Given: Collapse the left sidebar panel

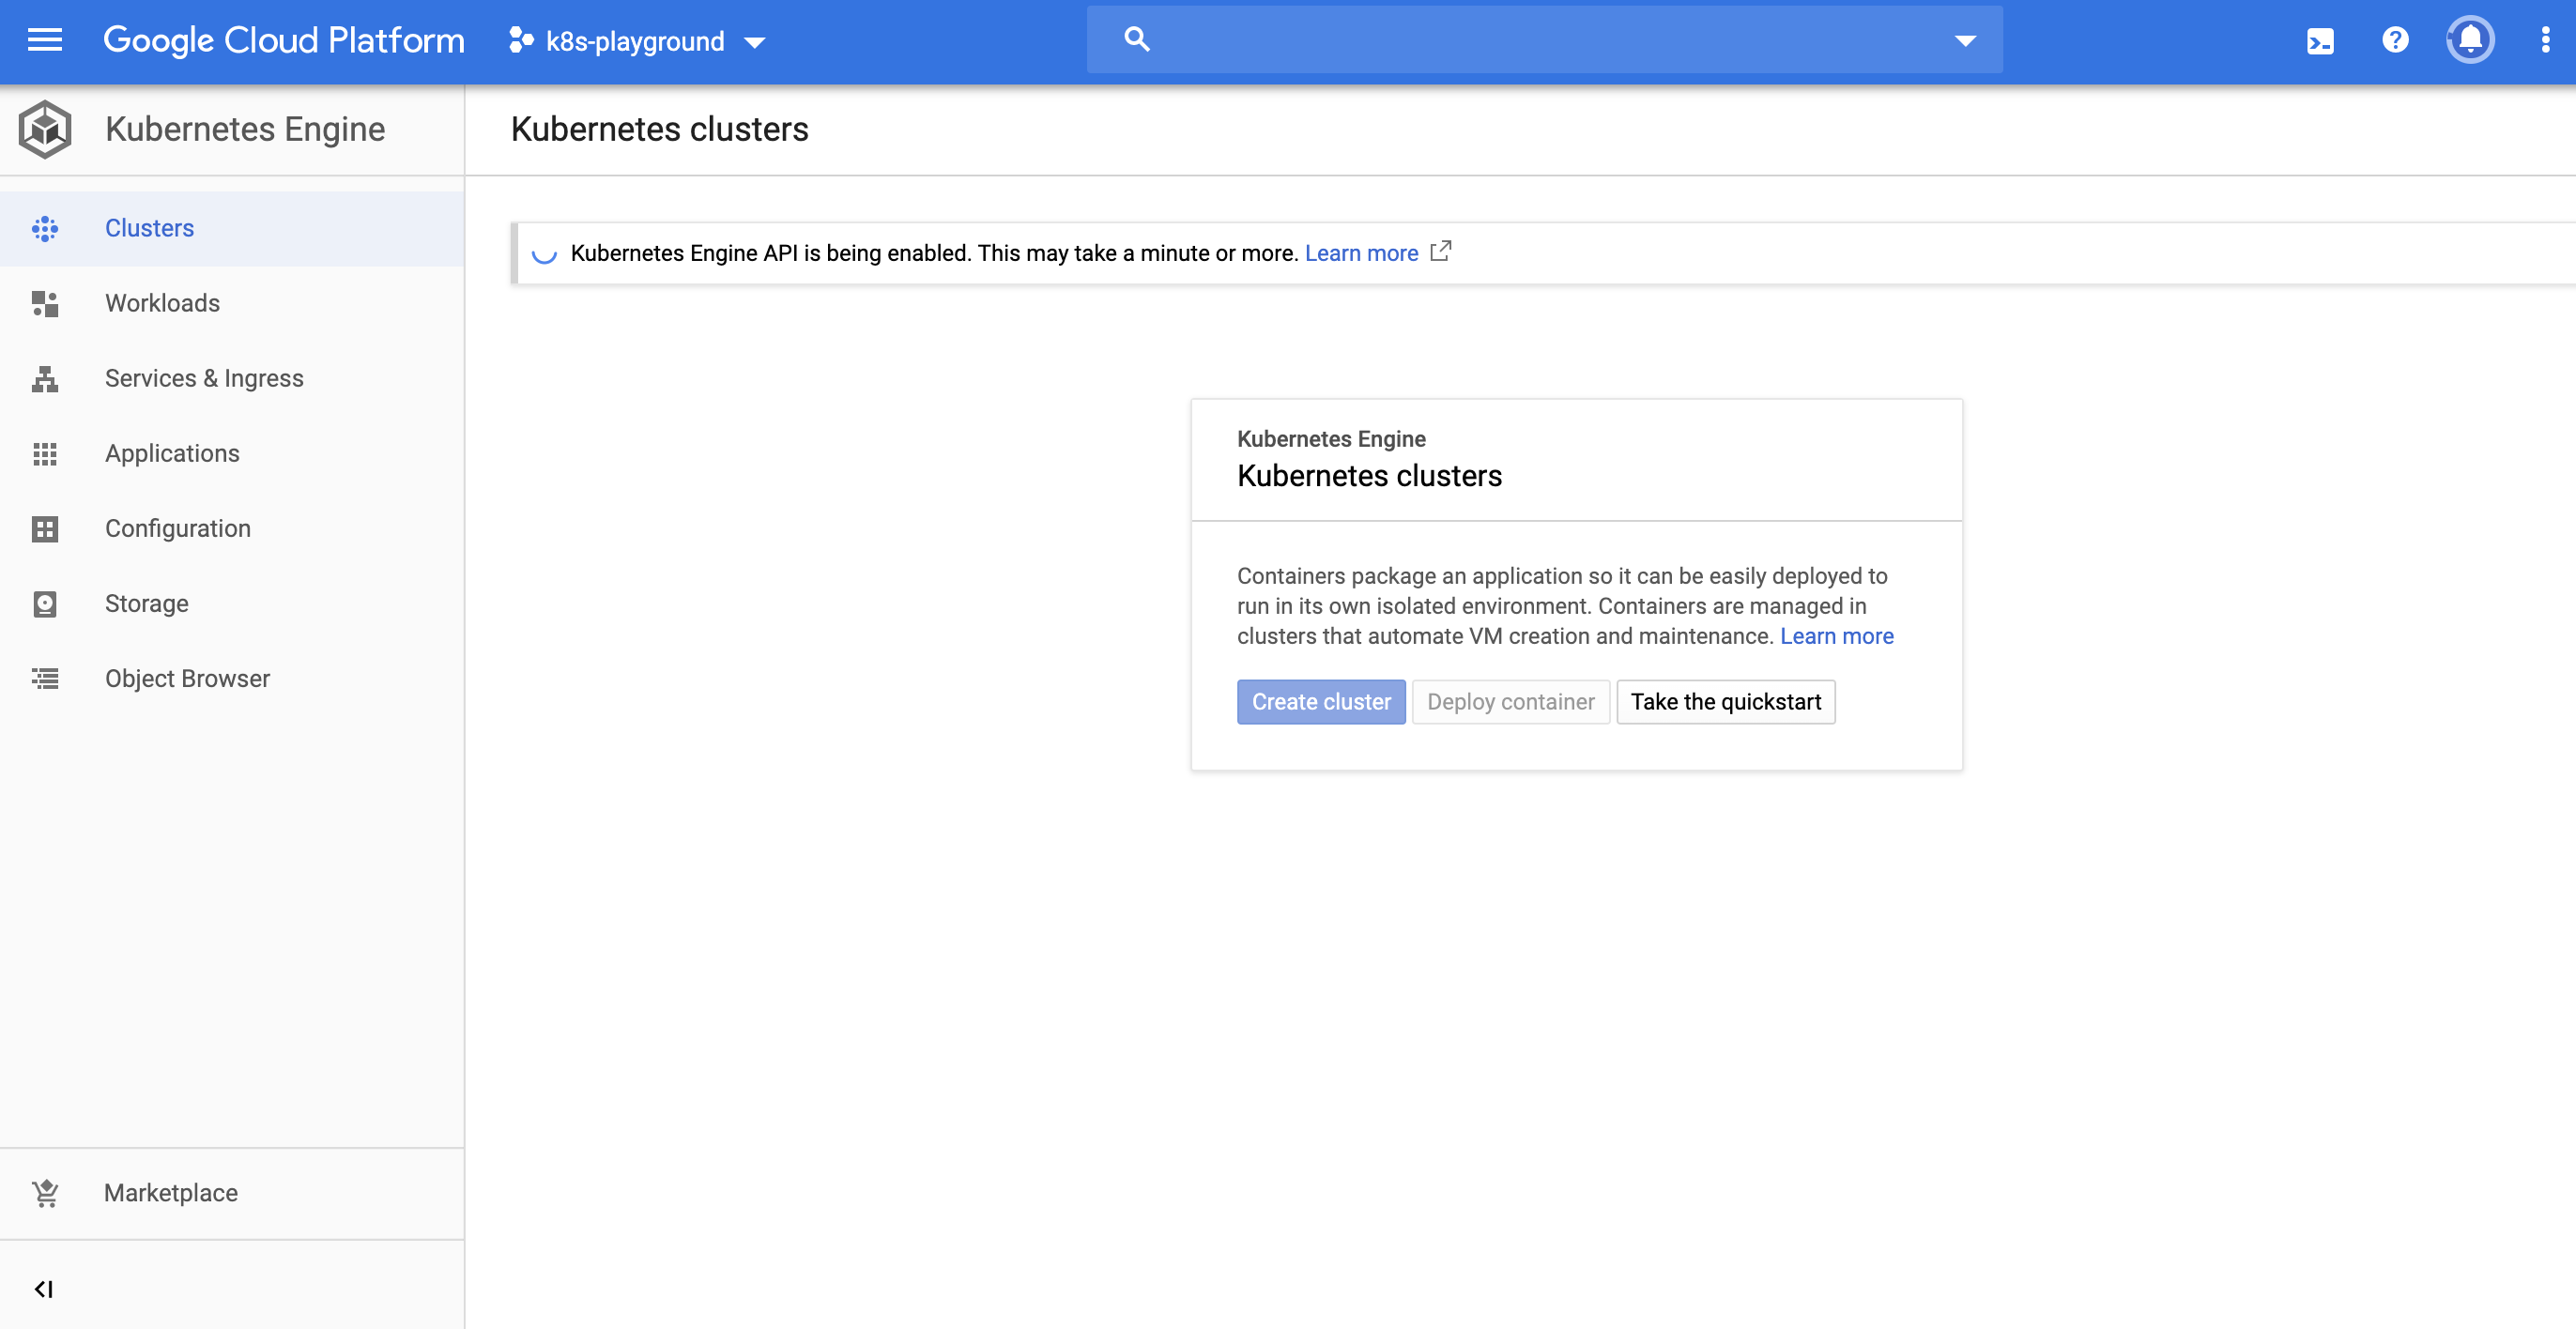Looking at the screenshot, I should point(44,1289).
